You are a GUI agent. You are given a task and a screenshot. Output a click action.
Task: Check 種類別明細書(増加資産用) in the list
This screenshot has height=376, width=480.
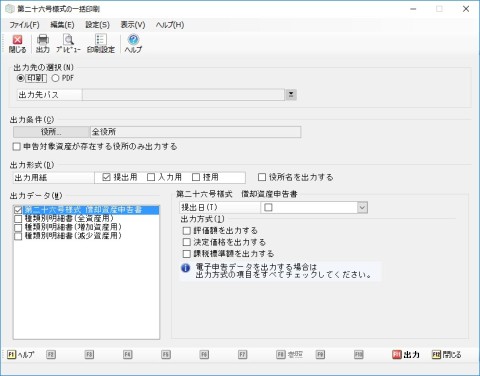click(x=18, y=228)
